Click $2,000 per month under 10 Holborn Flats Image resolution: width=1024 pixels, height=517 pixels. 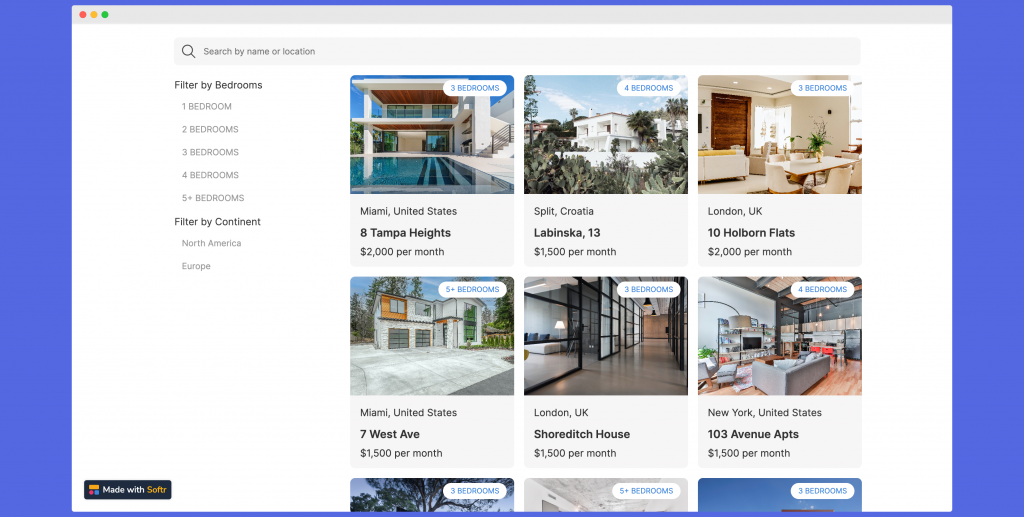pos(750,252)
